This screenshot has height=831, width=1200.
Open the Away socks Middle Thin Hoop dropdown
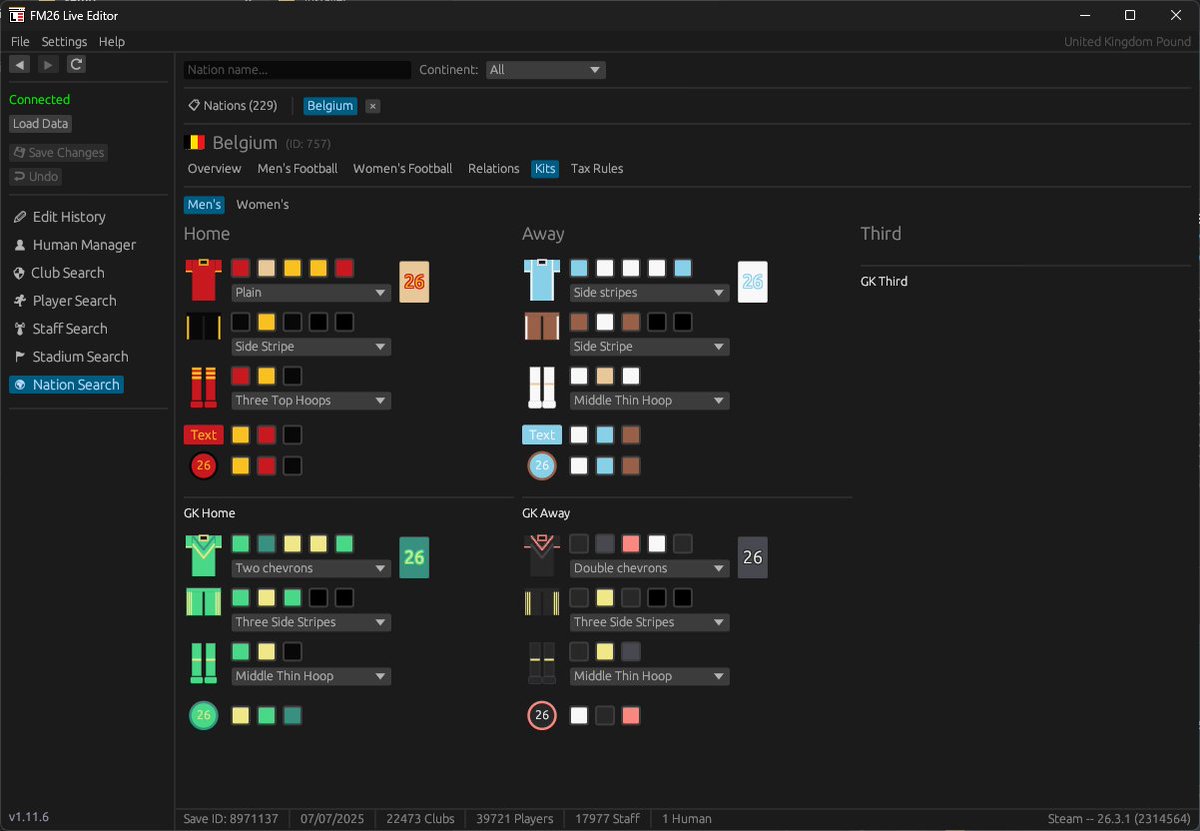click(649, 401)
